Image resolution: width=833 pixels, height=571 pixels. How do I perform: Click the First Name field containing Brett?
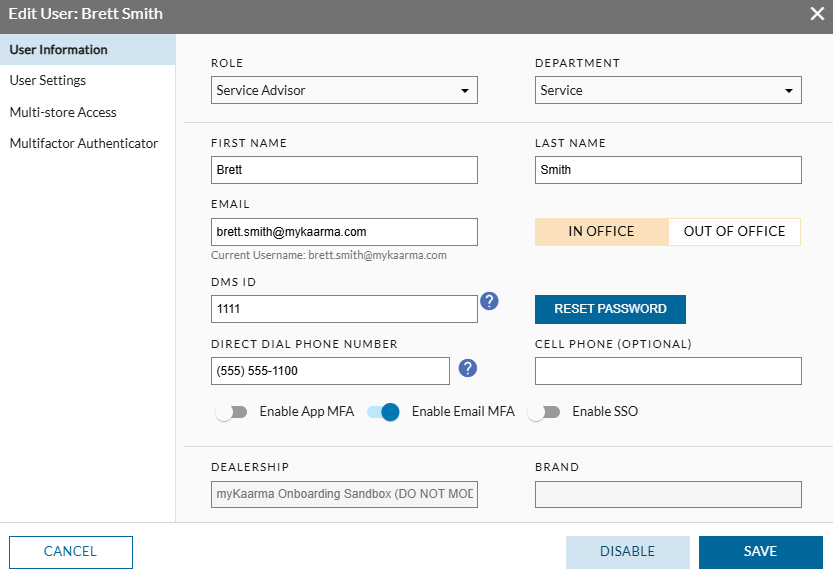(344, 170)
